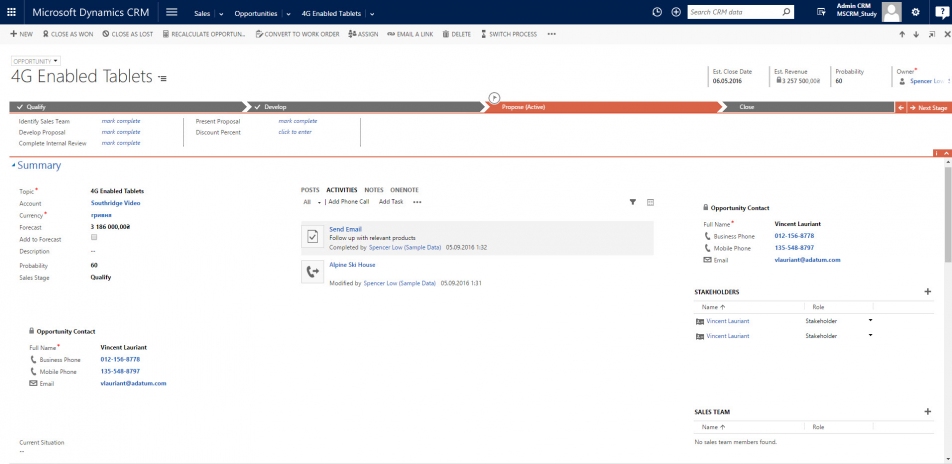Collapse the Summary section

pos(14,166)
